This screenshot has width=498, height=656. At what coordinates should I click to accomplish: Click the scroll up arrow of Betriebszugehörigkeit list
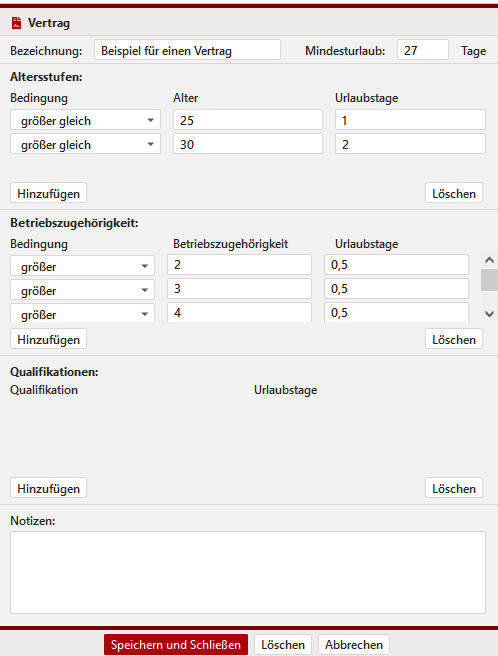pyautogui.click(x=489, y=260)
